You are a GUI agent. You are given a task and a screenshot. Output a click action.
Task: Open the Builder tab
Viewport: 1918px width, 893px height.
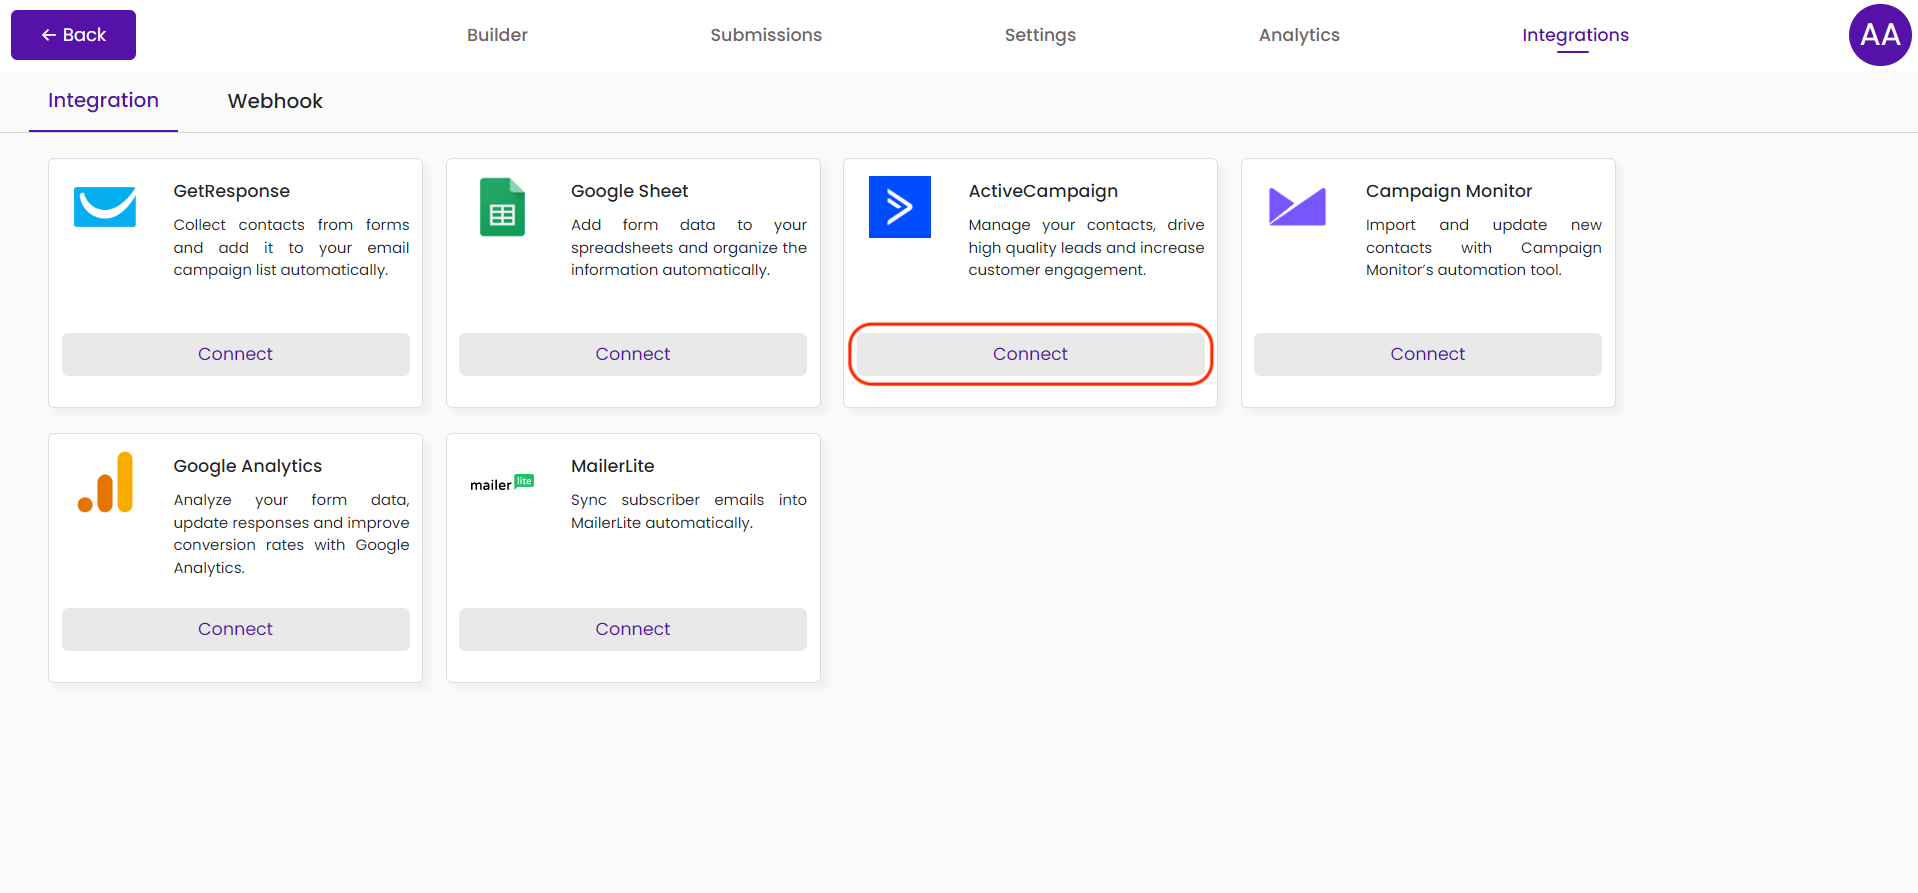497,35
